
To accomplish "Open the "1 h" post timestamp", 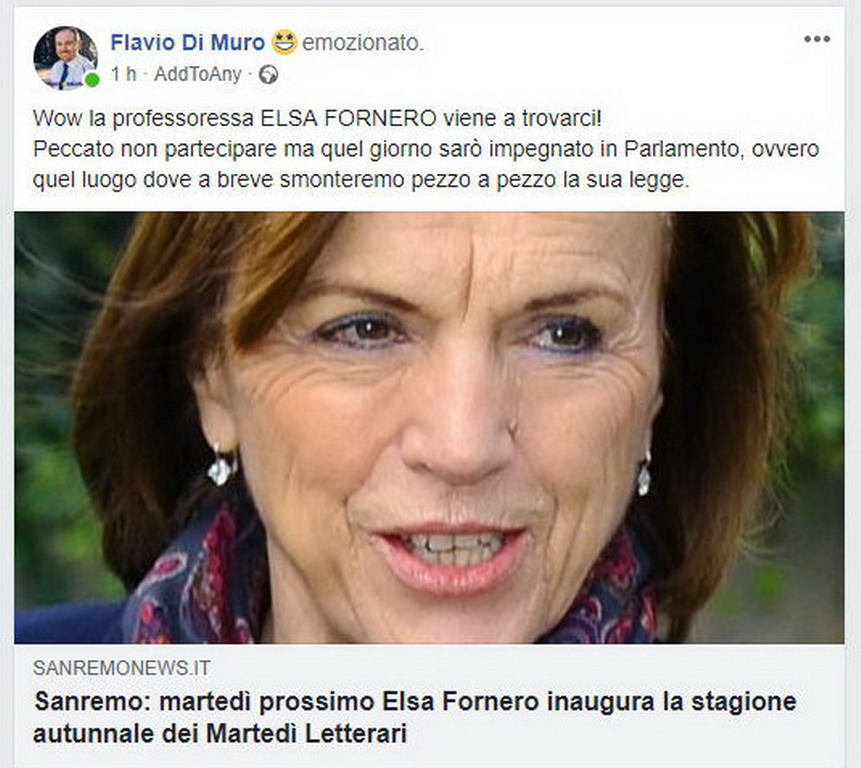I will tap(124, 74).
